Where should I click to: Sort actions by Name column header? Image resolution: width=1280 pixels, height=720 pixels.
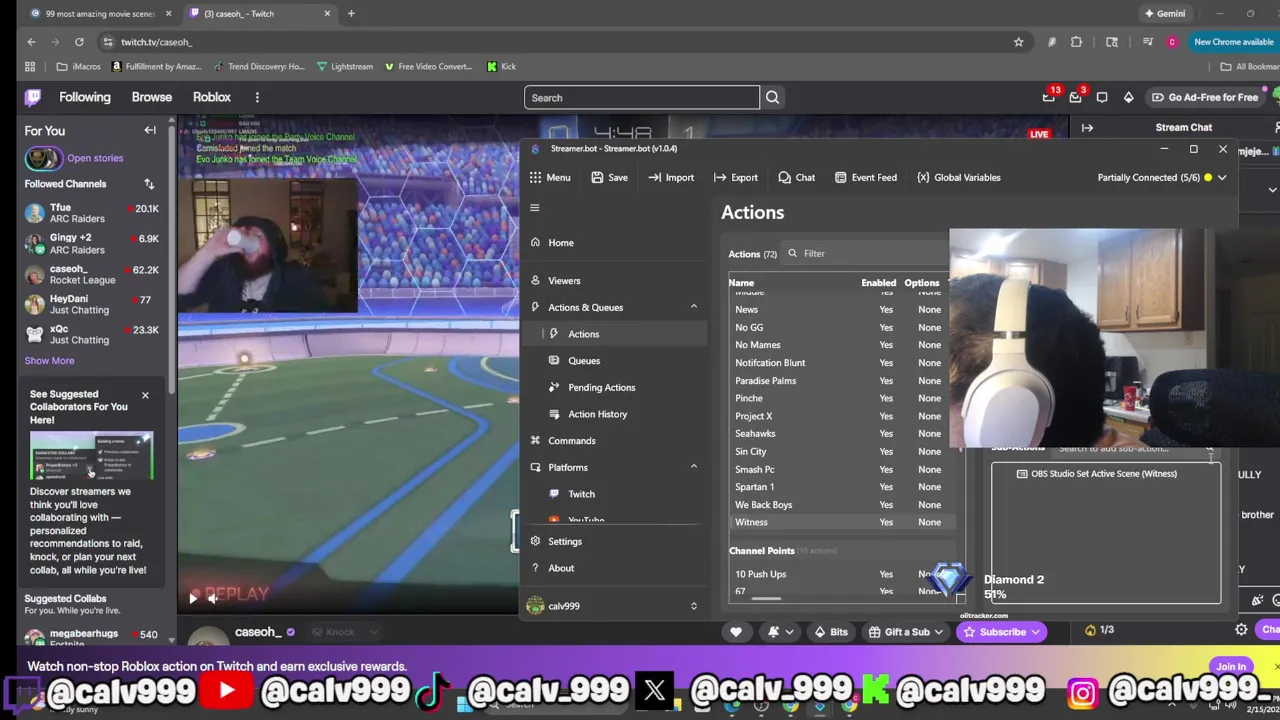pos(741,283)
